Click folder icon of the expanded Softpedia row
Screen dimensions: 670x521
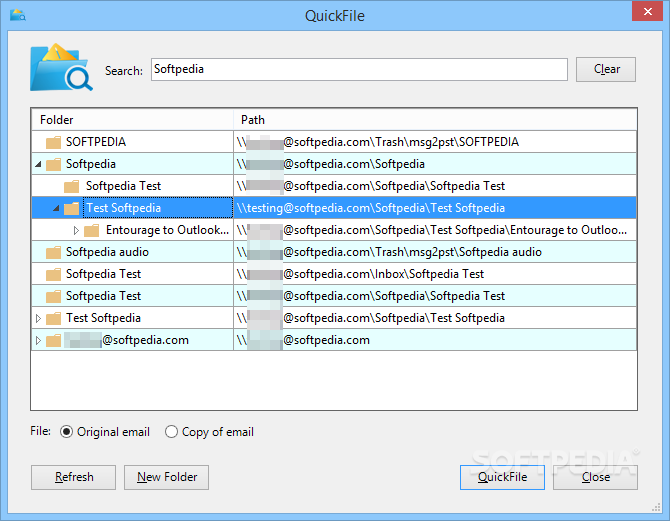point(53,164)
